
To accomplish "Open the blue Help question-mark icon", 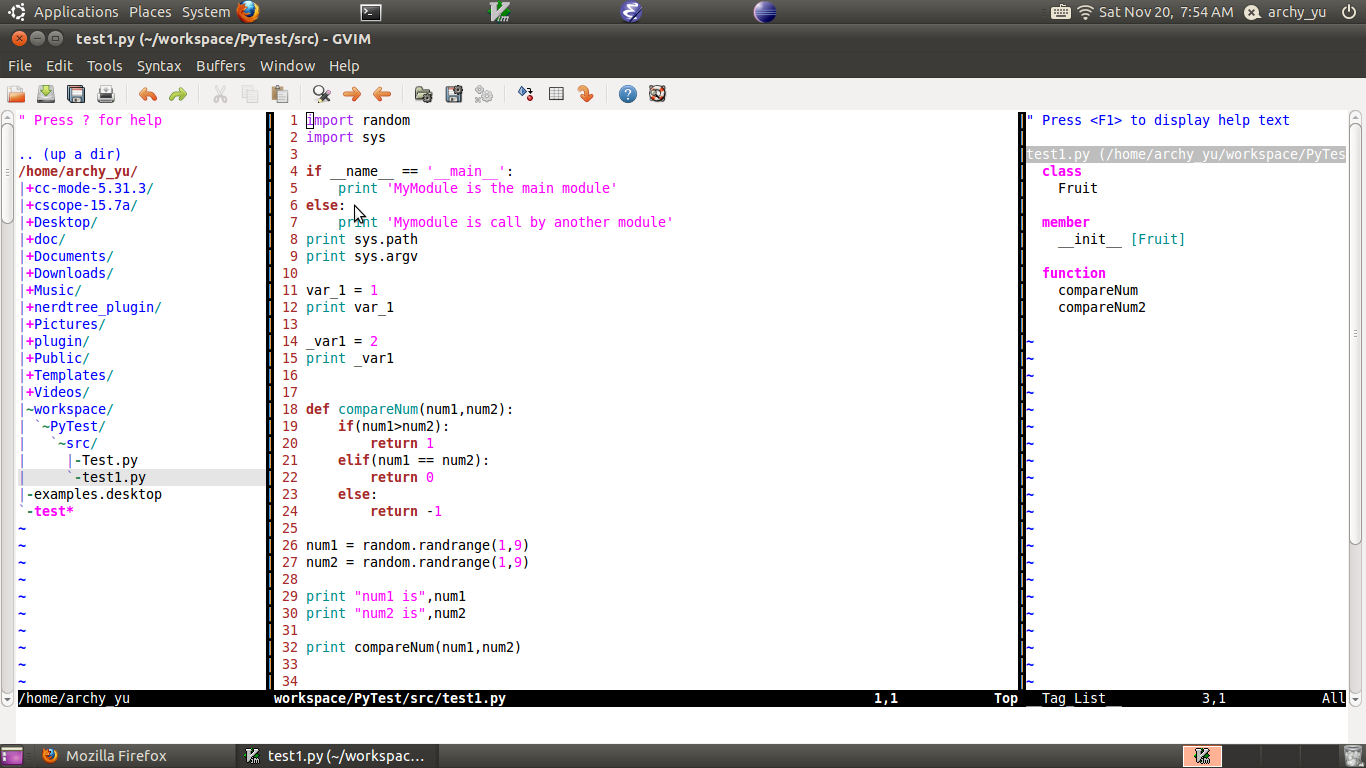I will (628, 94).
